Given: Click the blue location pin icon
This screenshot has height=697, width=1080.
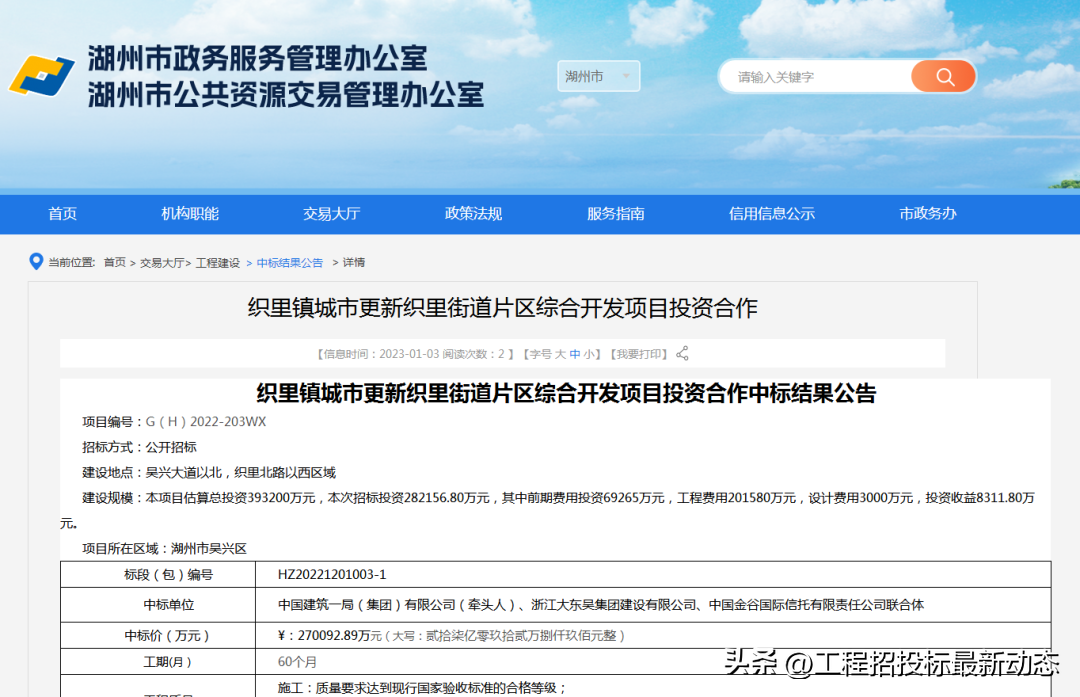Looking at the screenshot, I should (36, 262).
